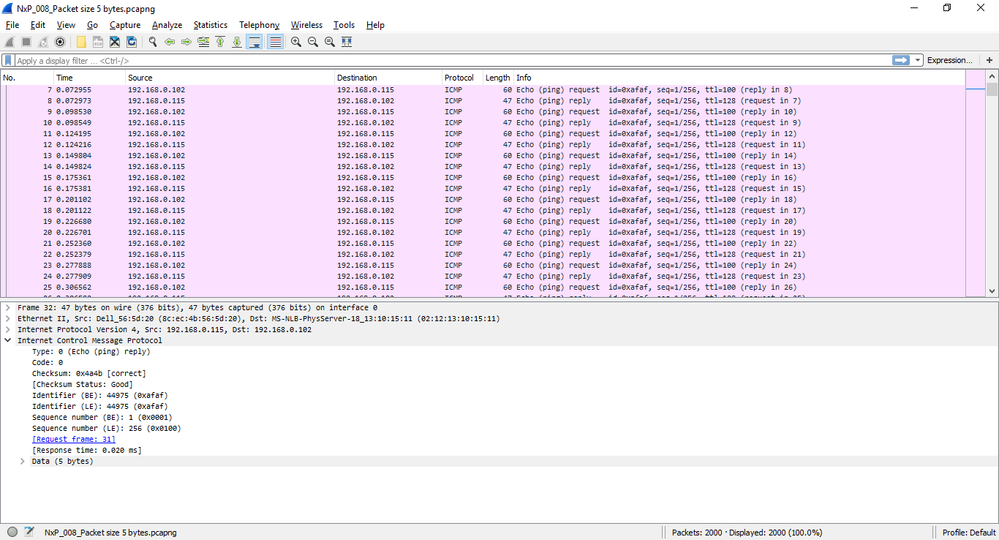The height and width of the screenshot is (540, 999).
Task: Click the display filter bookmark icon
Action: [8, 60]
